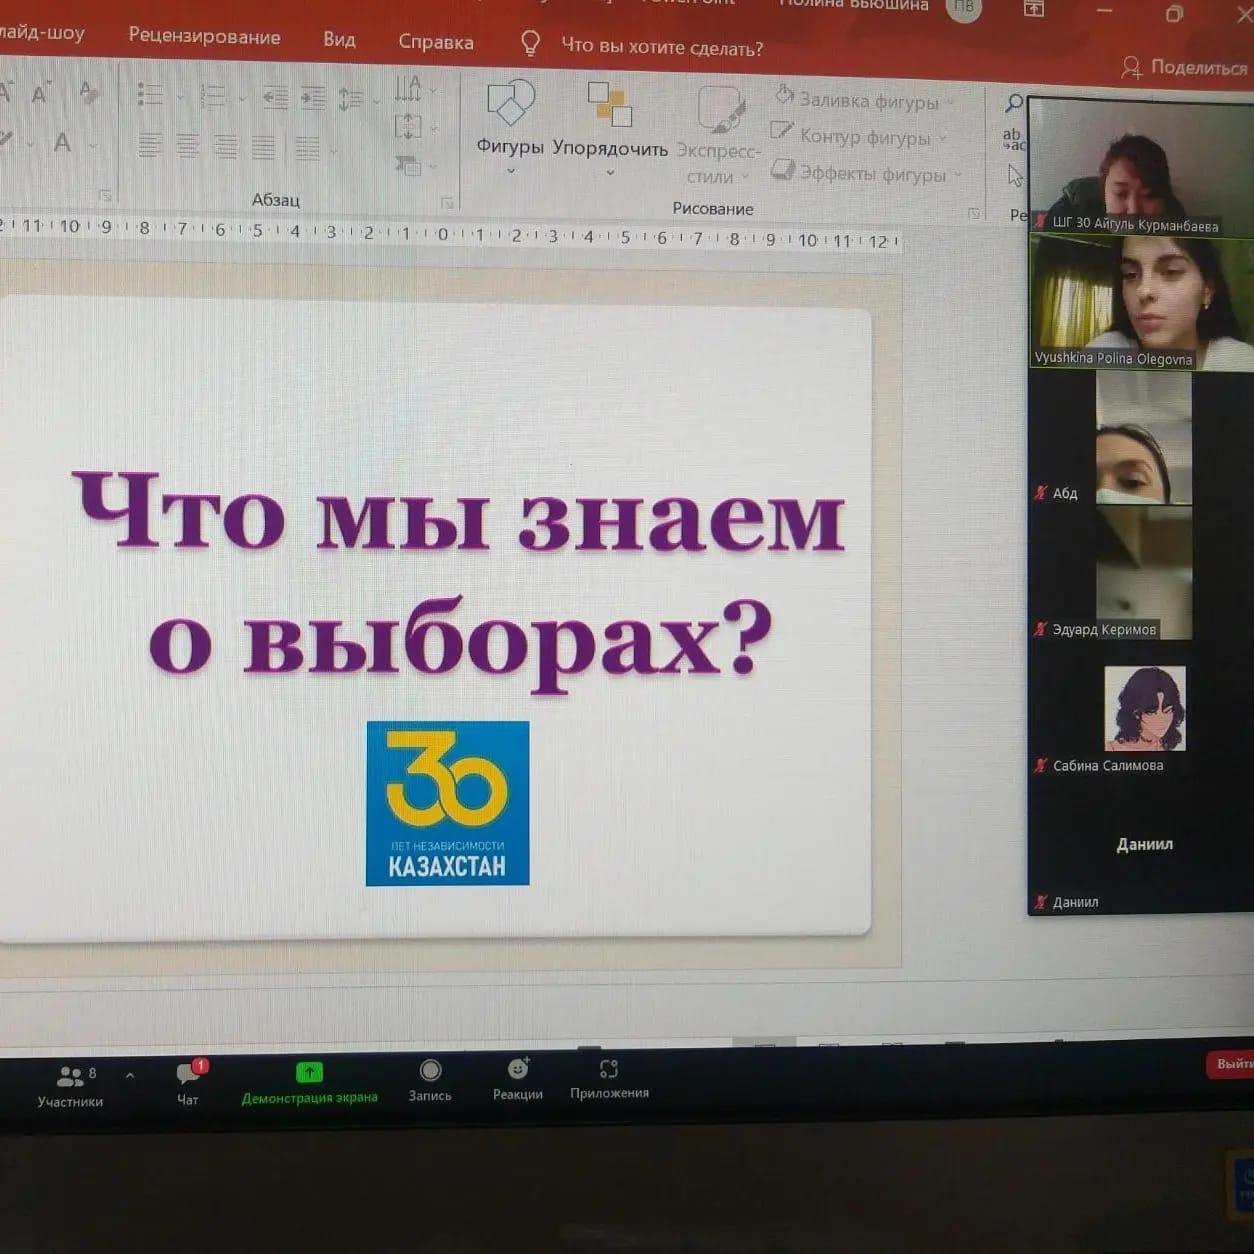
Task: Click the 'Что вы хотите сделать?' search field
Action: click(661, 47)
